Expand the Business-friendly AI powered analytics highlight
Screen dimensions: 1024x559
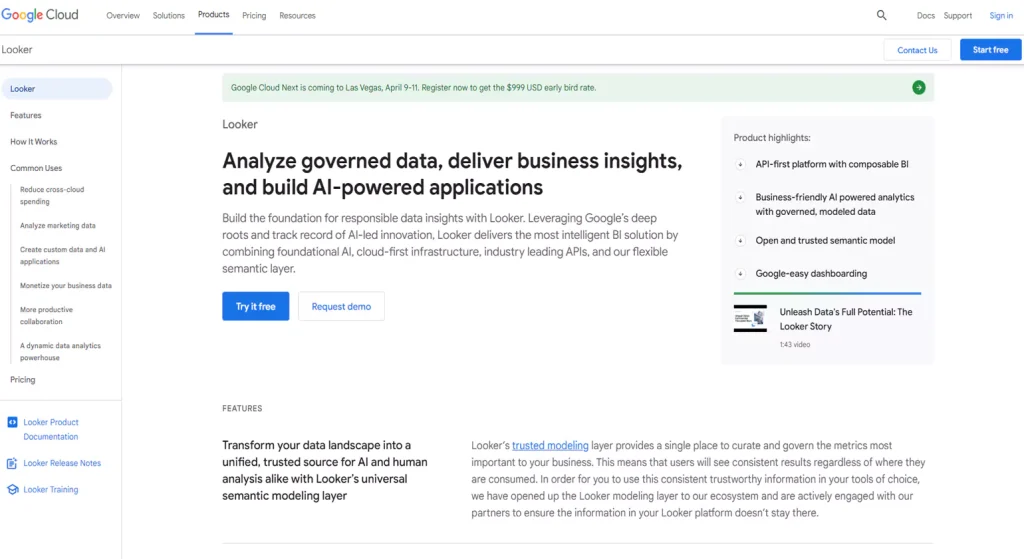point(740,198)
